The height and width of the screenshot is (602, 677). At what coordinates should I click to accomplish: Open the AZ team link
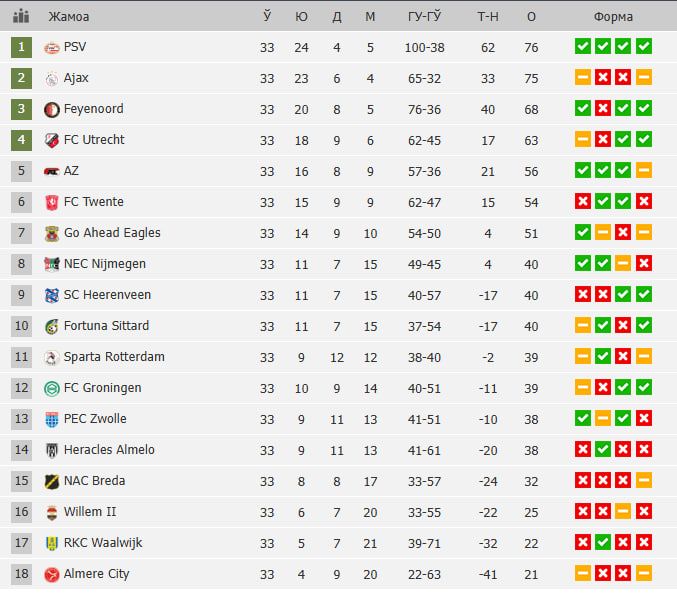click(x=71, y=171)
